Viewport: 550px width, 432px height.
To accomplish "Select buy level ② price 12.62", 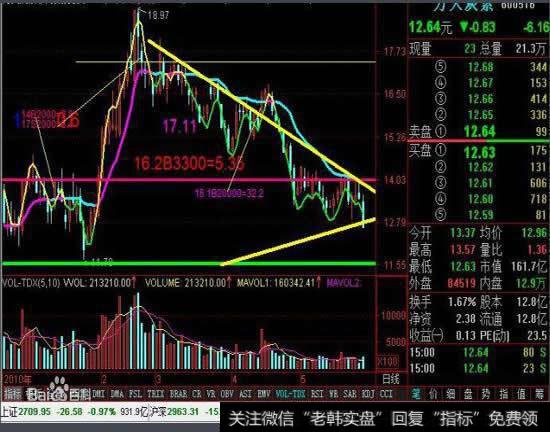I will coord(480,167).
